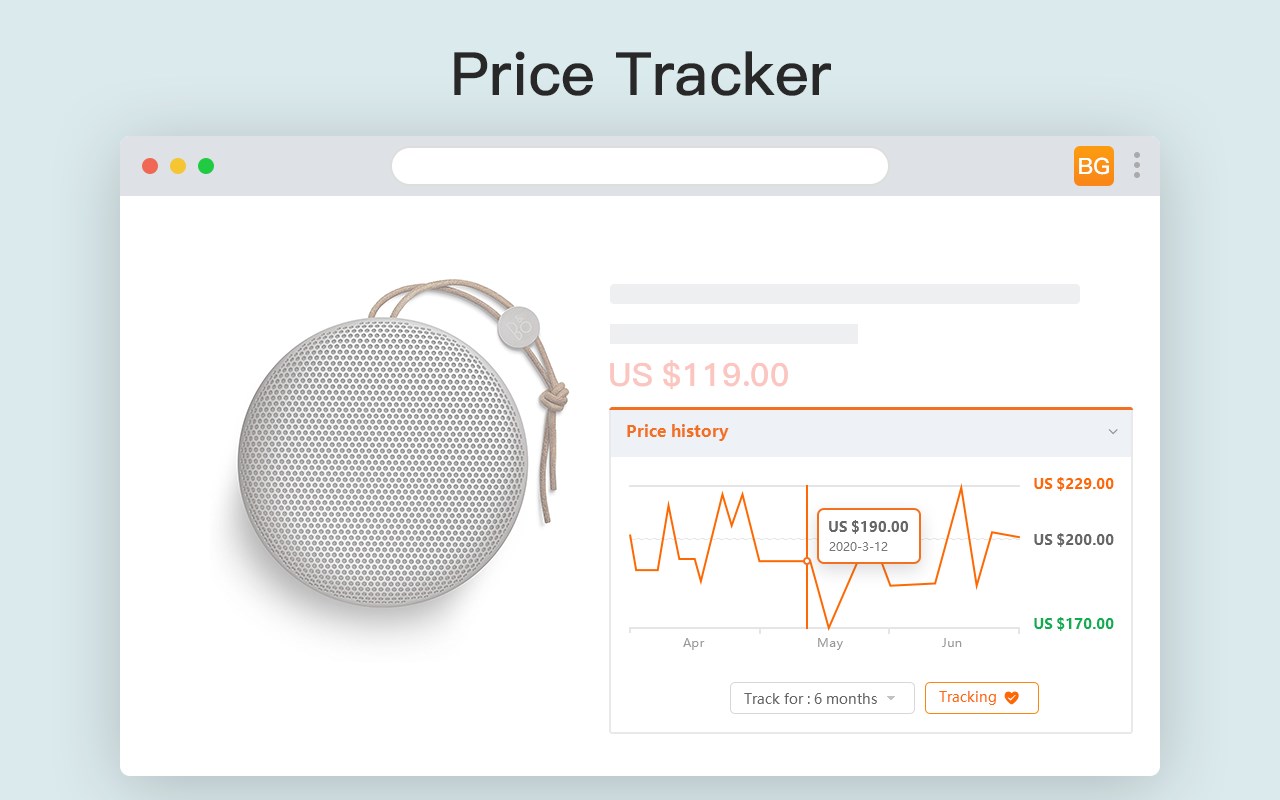Click the yellow minimize dot

point(178,166)
